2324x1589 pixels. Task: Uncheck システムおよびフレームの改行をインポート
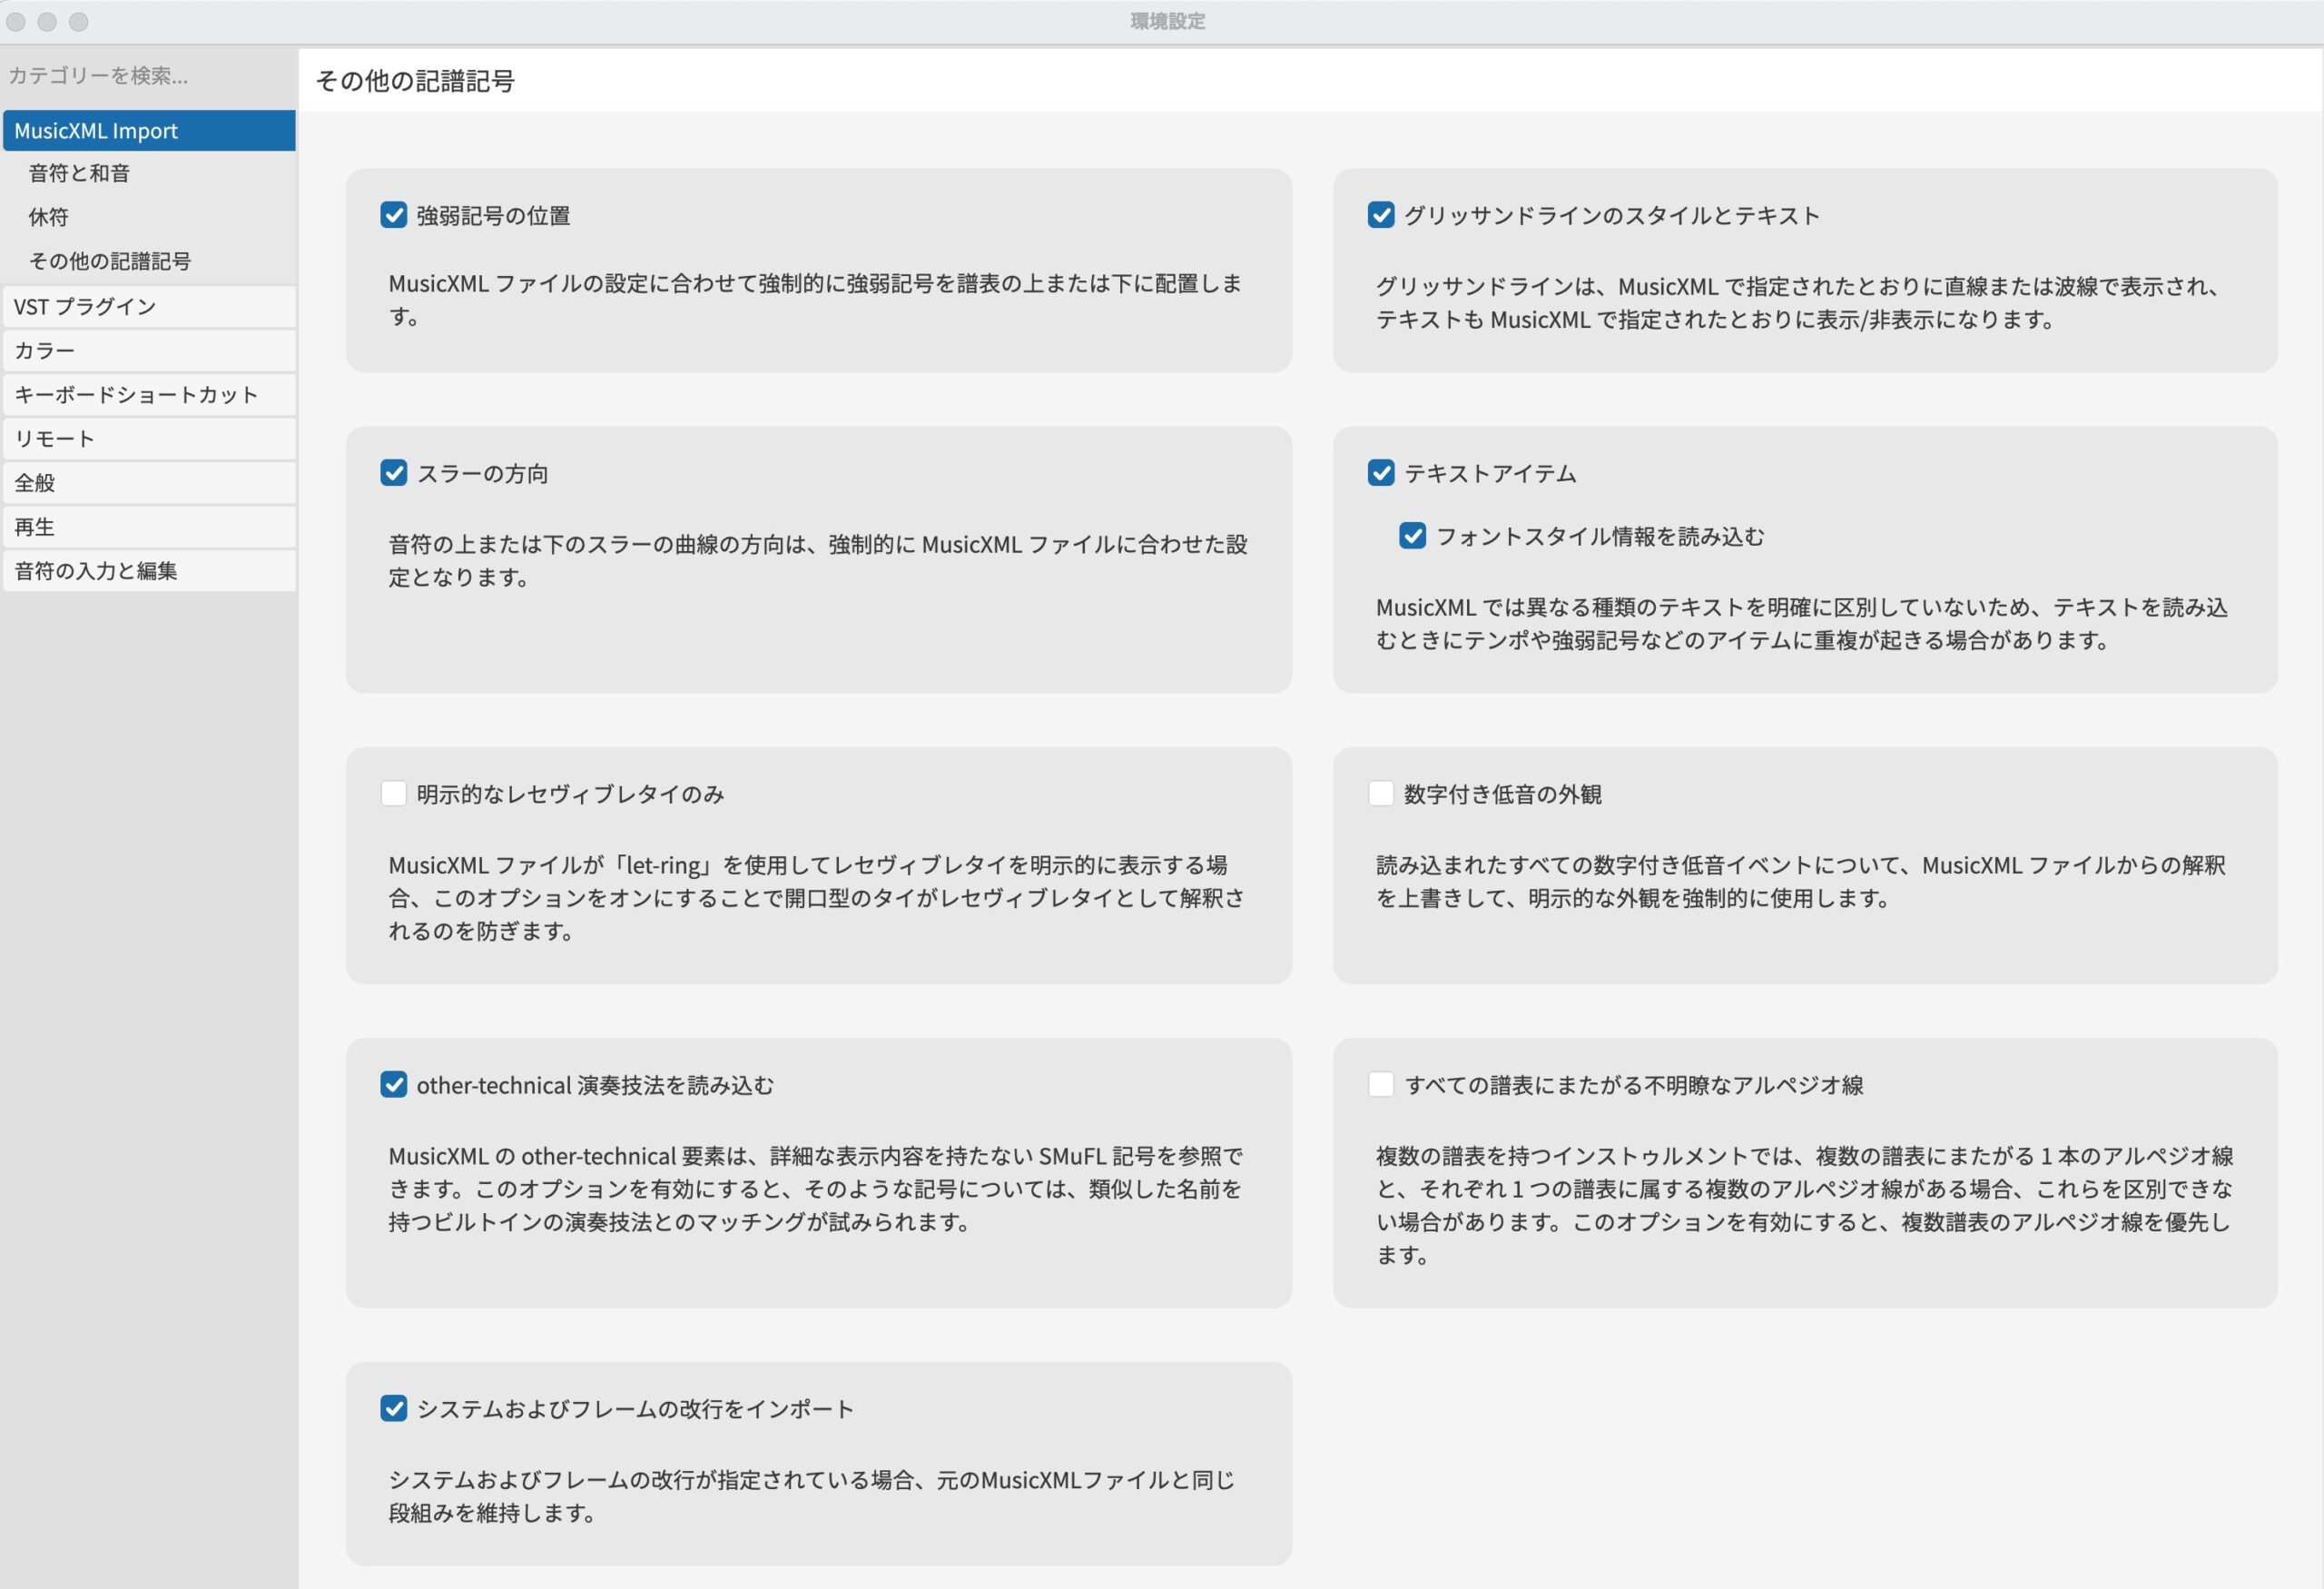393,1409
